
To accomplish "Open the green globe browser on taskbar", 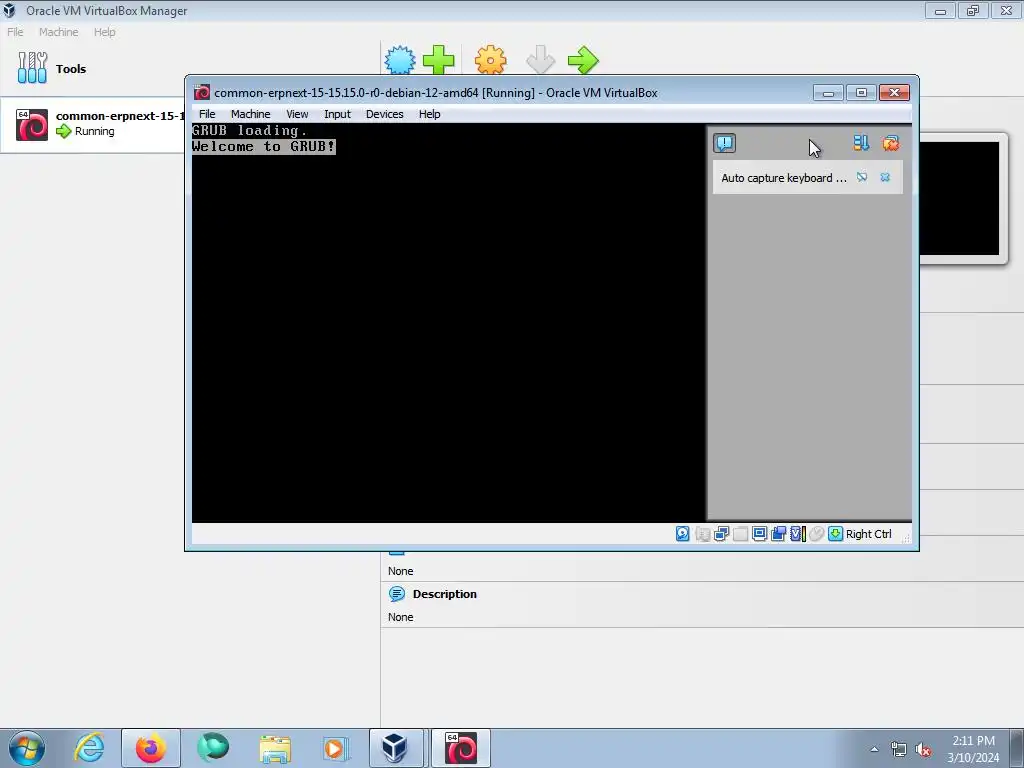I will click(213, 748).
